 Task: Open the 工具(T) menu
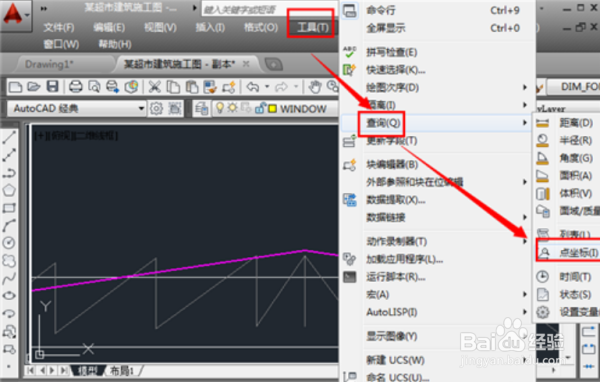[313, 28]
